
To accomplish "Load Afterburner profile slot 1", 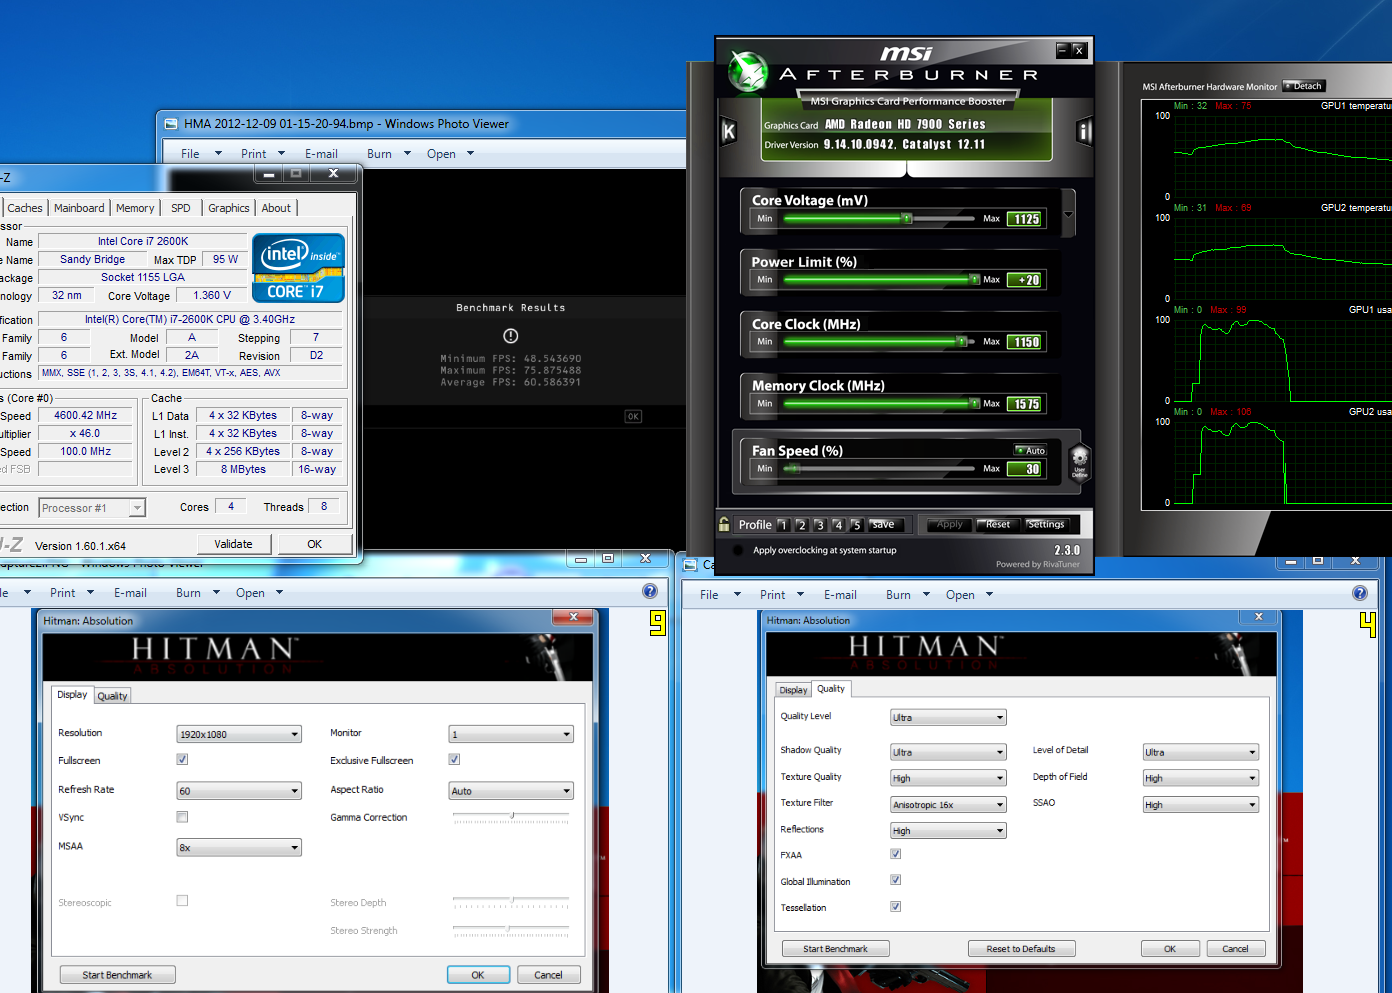I will coord(783,524).
